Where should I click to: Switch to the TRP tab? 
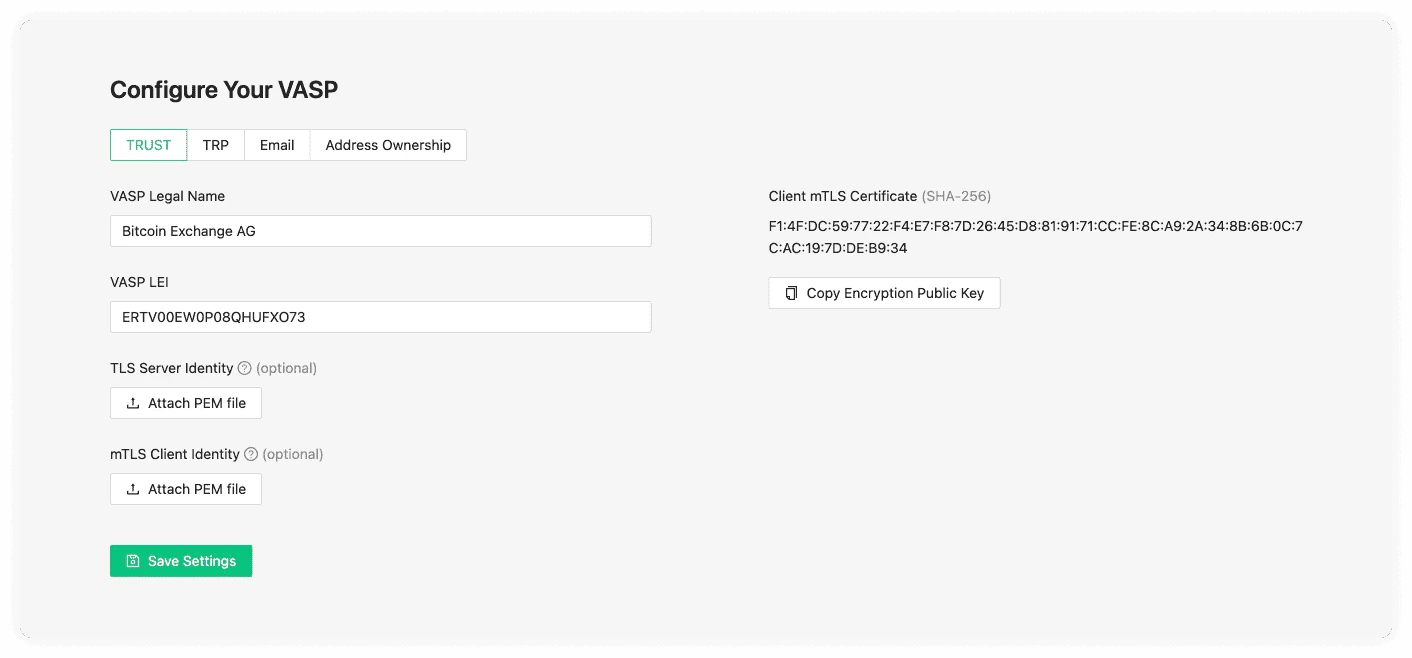pyautogui.click(x=216, y=144)
